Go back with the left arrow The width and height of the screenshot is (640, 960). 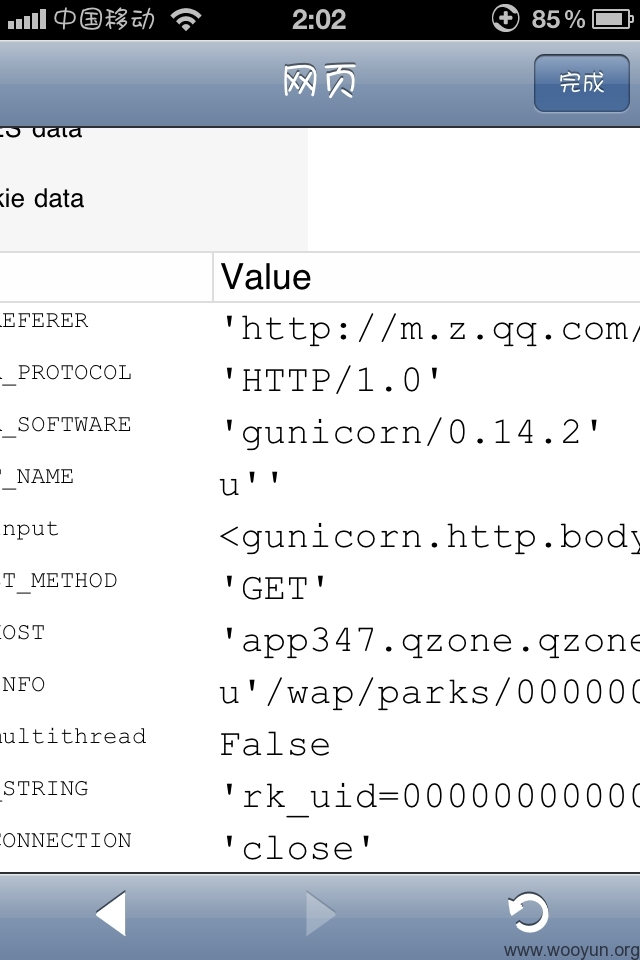click(111, 913)
